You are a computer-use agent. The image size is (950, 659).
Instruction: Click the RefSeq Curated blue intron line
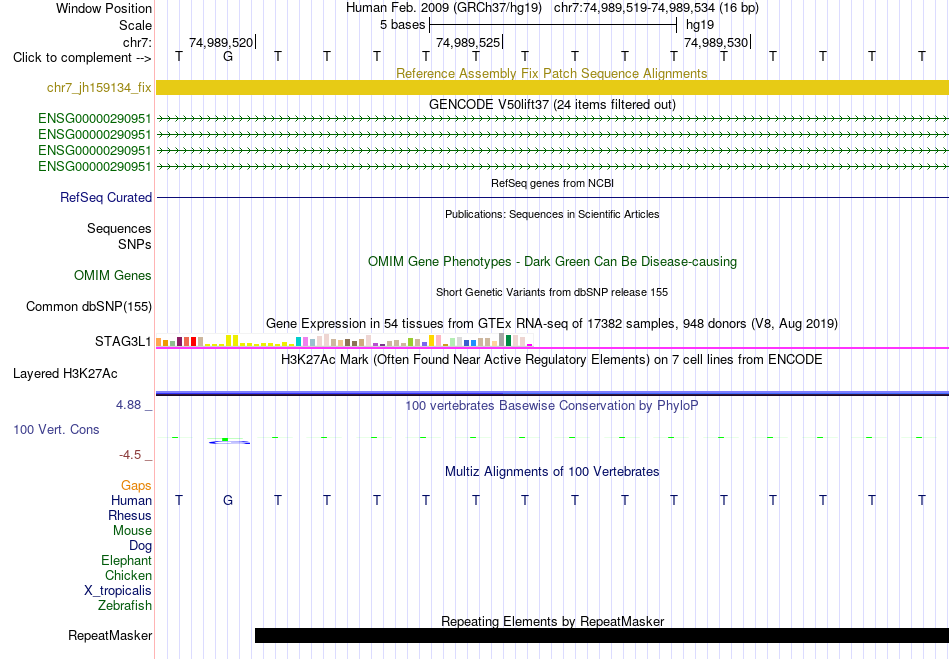(552, 197)
